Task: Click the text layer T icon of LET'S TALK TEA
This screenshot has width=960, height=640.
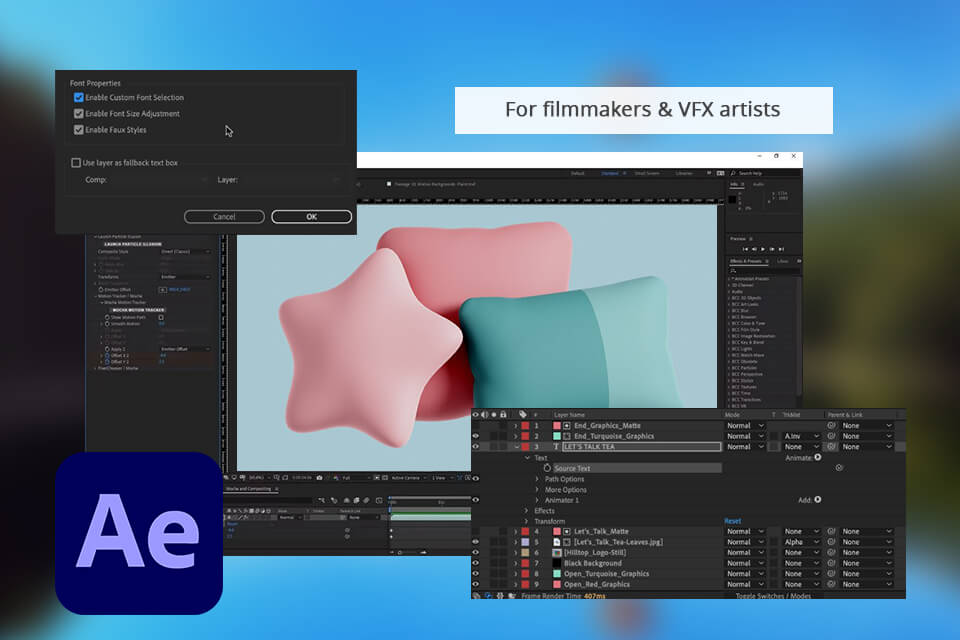Action: [556, 446]
